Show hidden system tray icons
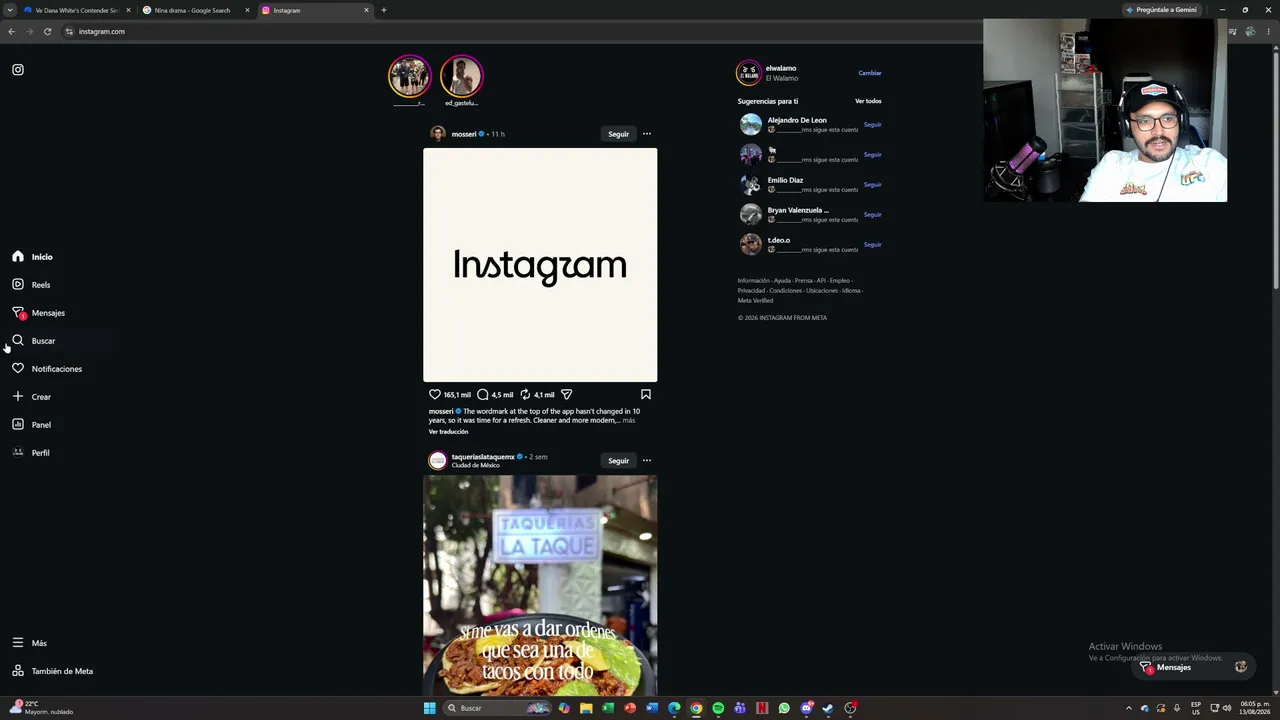1280x720 pixels. [x=1129, y=708]
